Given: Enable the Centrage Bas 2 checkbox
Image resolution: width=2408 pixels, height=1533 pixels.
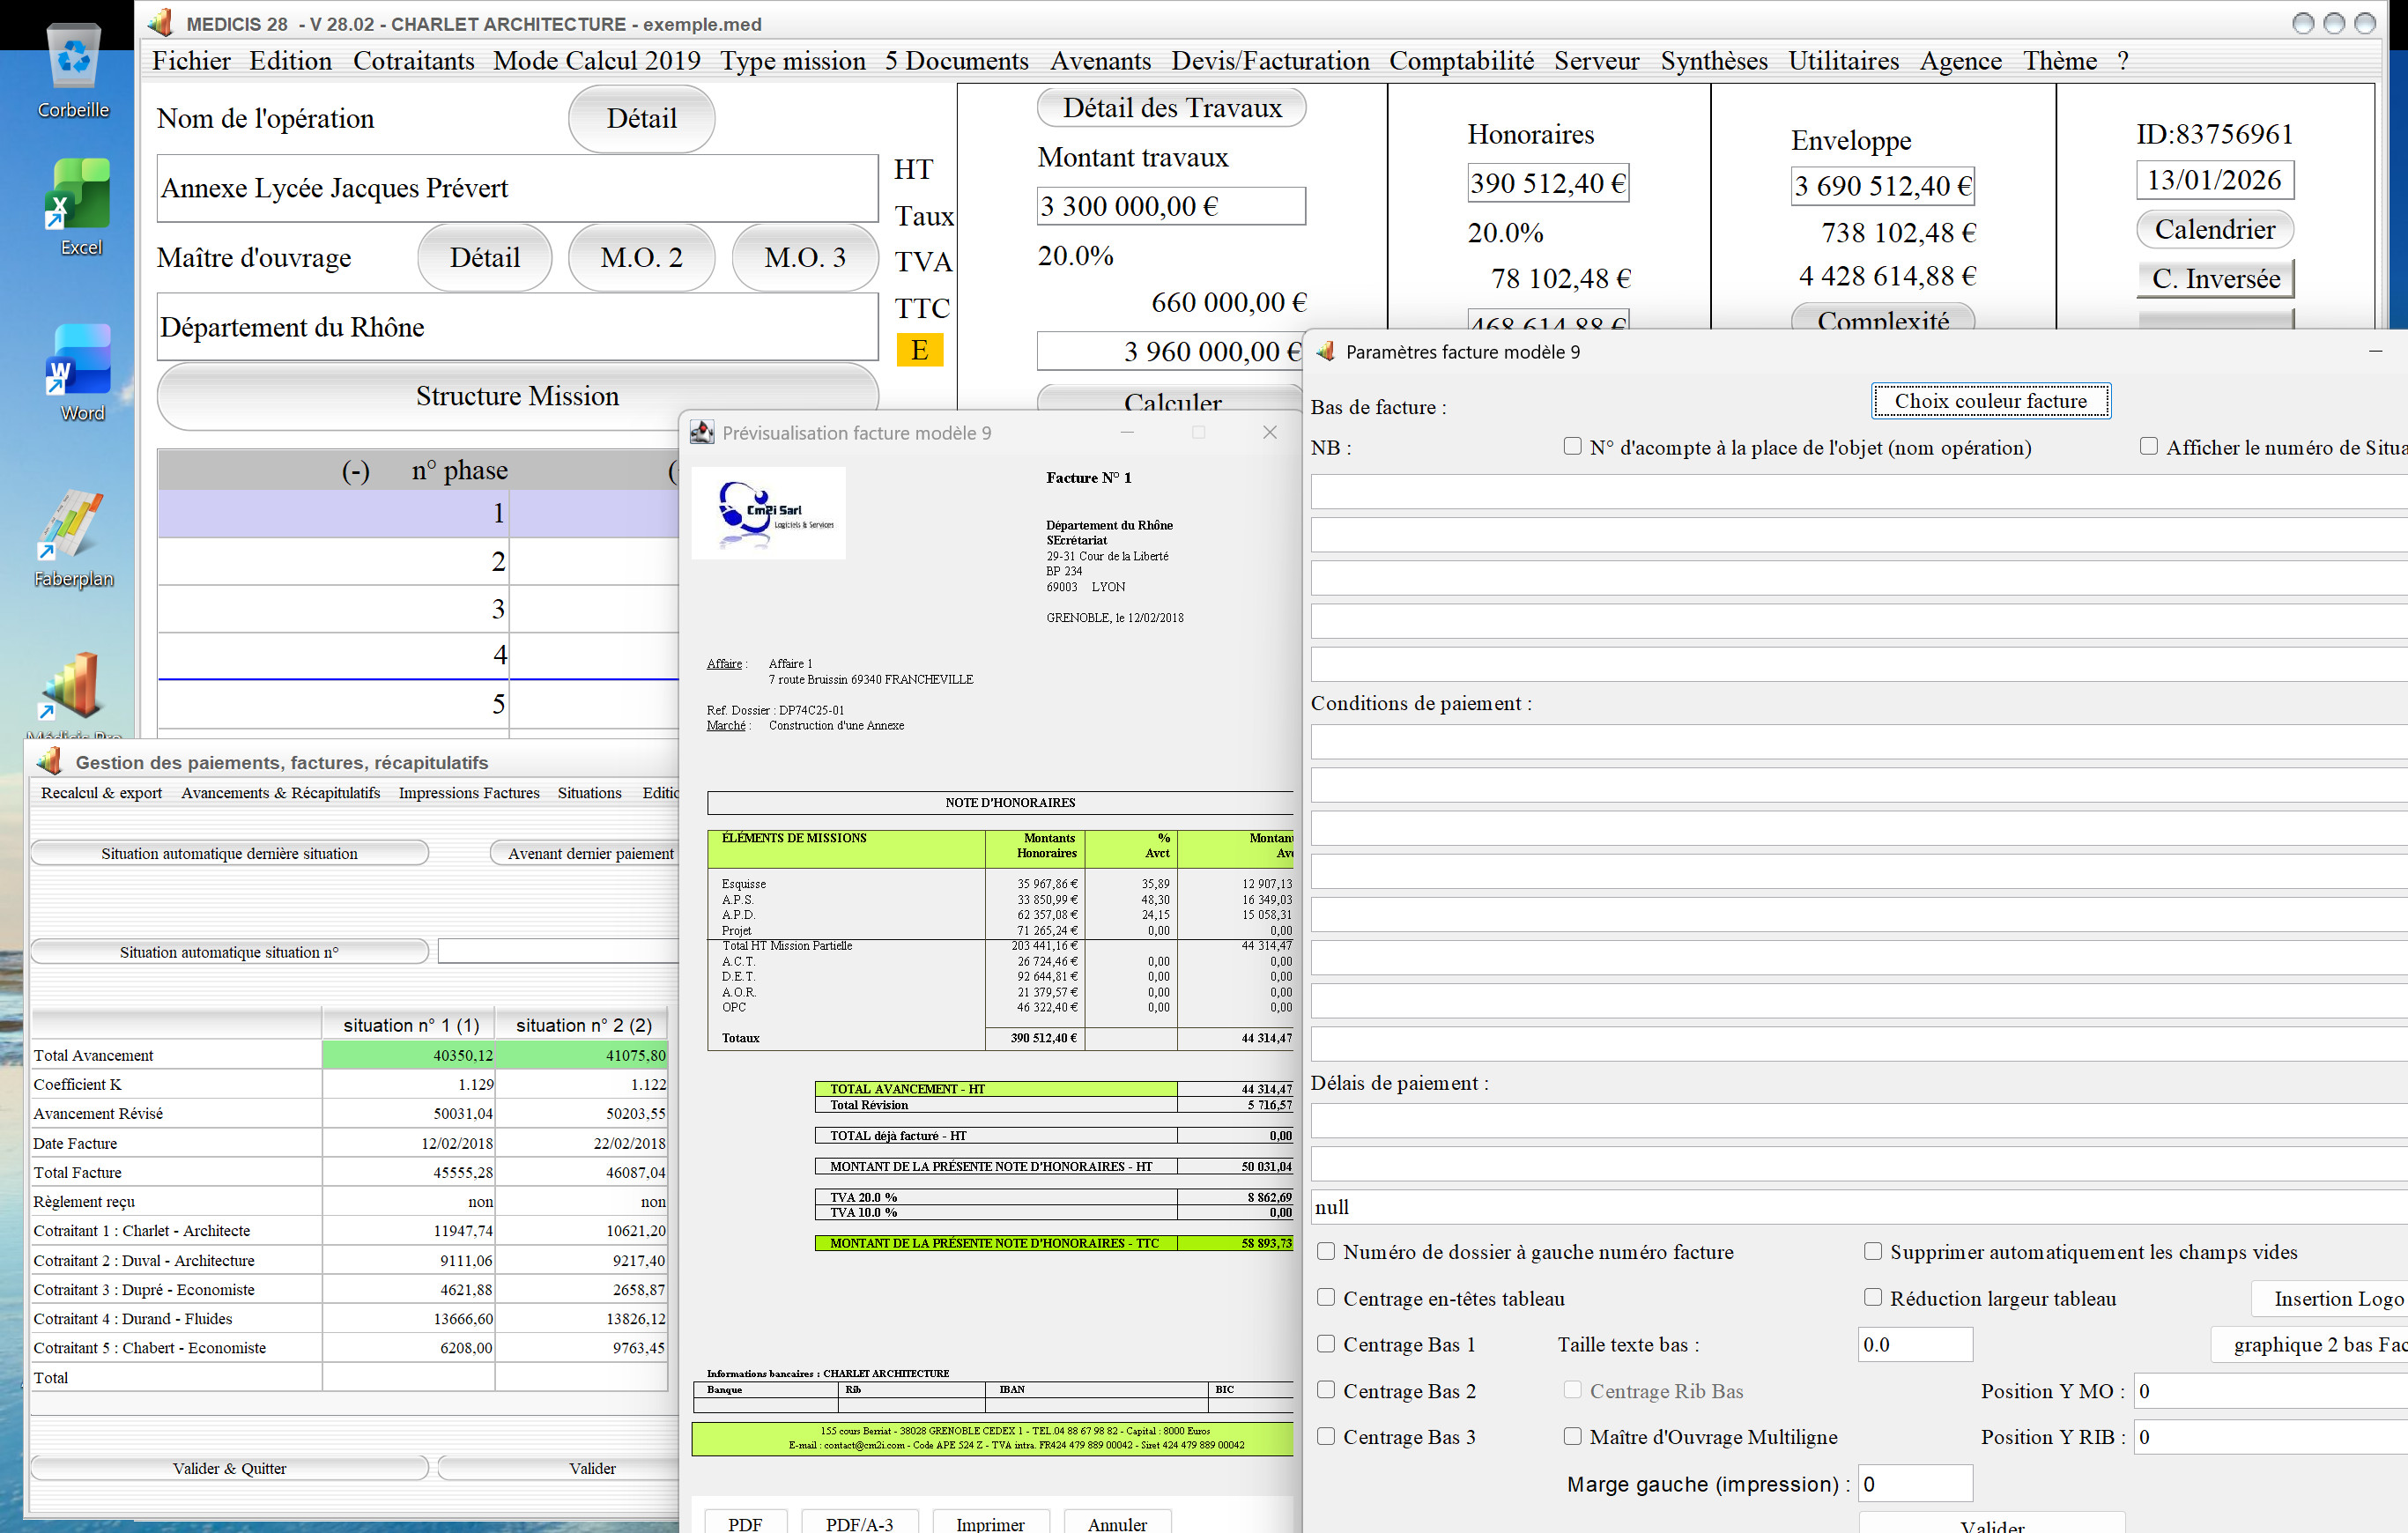Looking at the screenshot, I should 1326,1389.
